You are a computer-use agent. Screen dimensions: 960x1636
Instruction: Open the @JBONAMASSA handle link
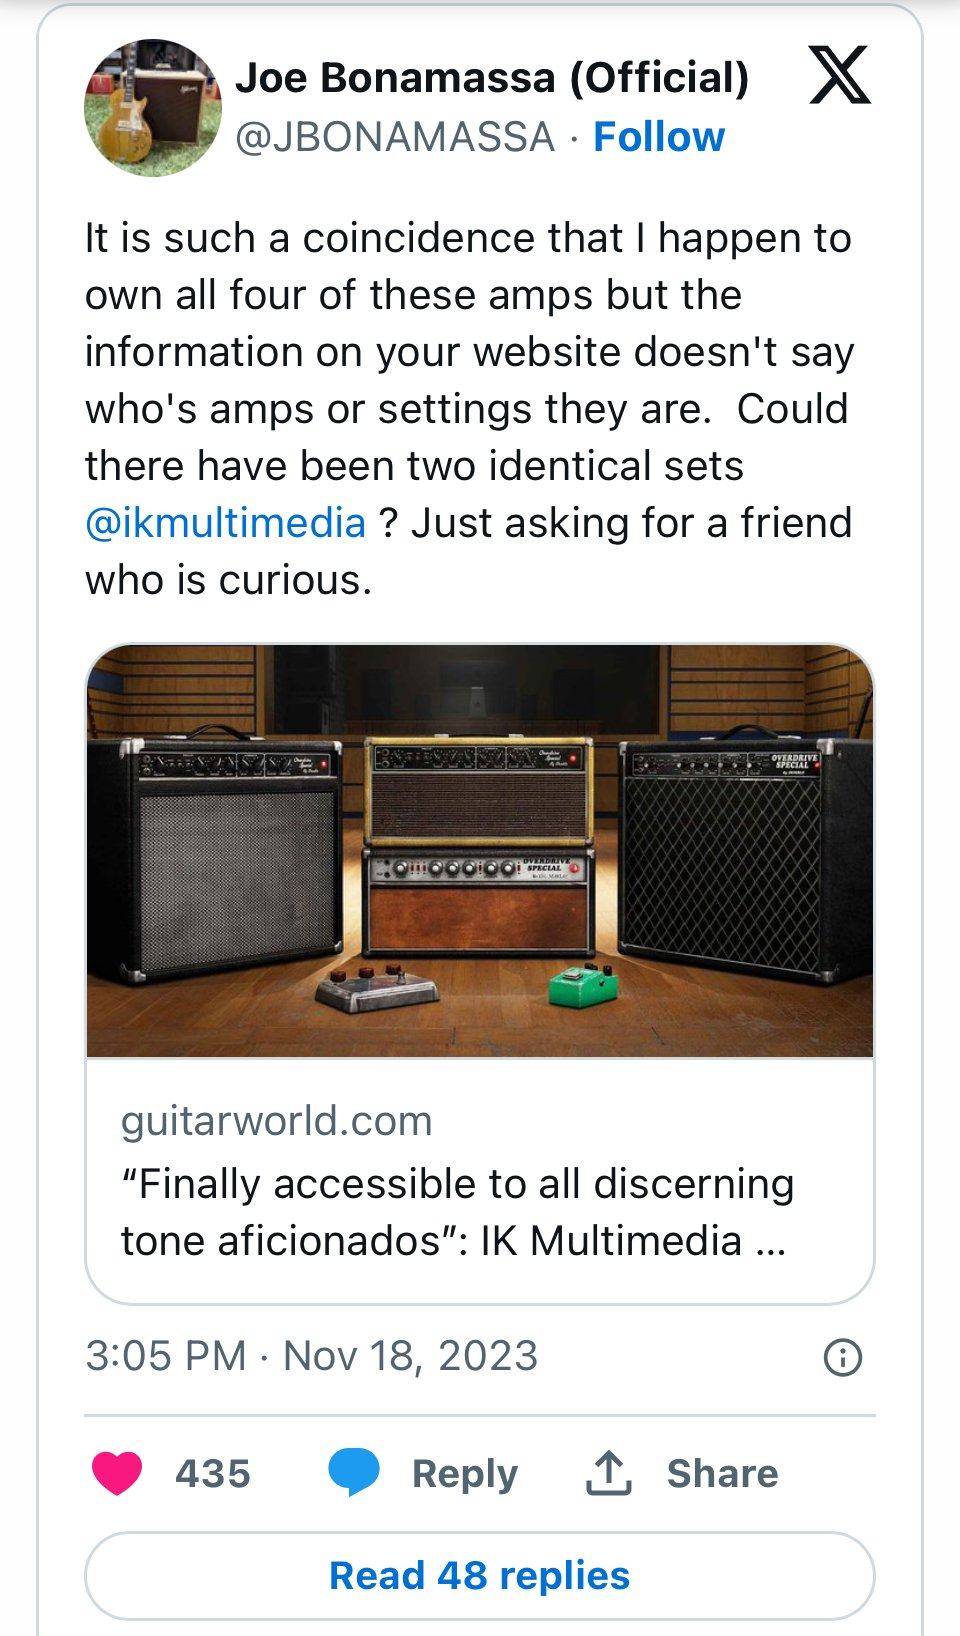click(394, 137)
